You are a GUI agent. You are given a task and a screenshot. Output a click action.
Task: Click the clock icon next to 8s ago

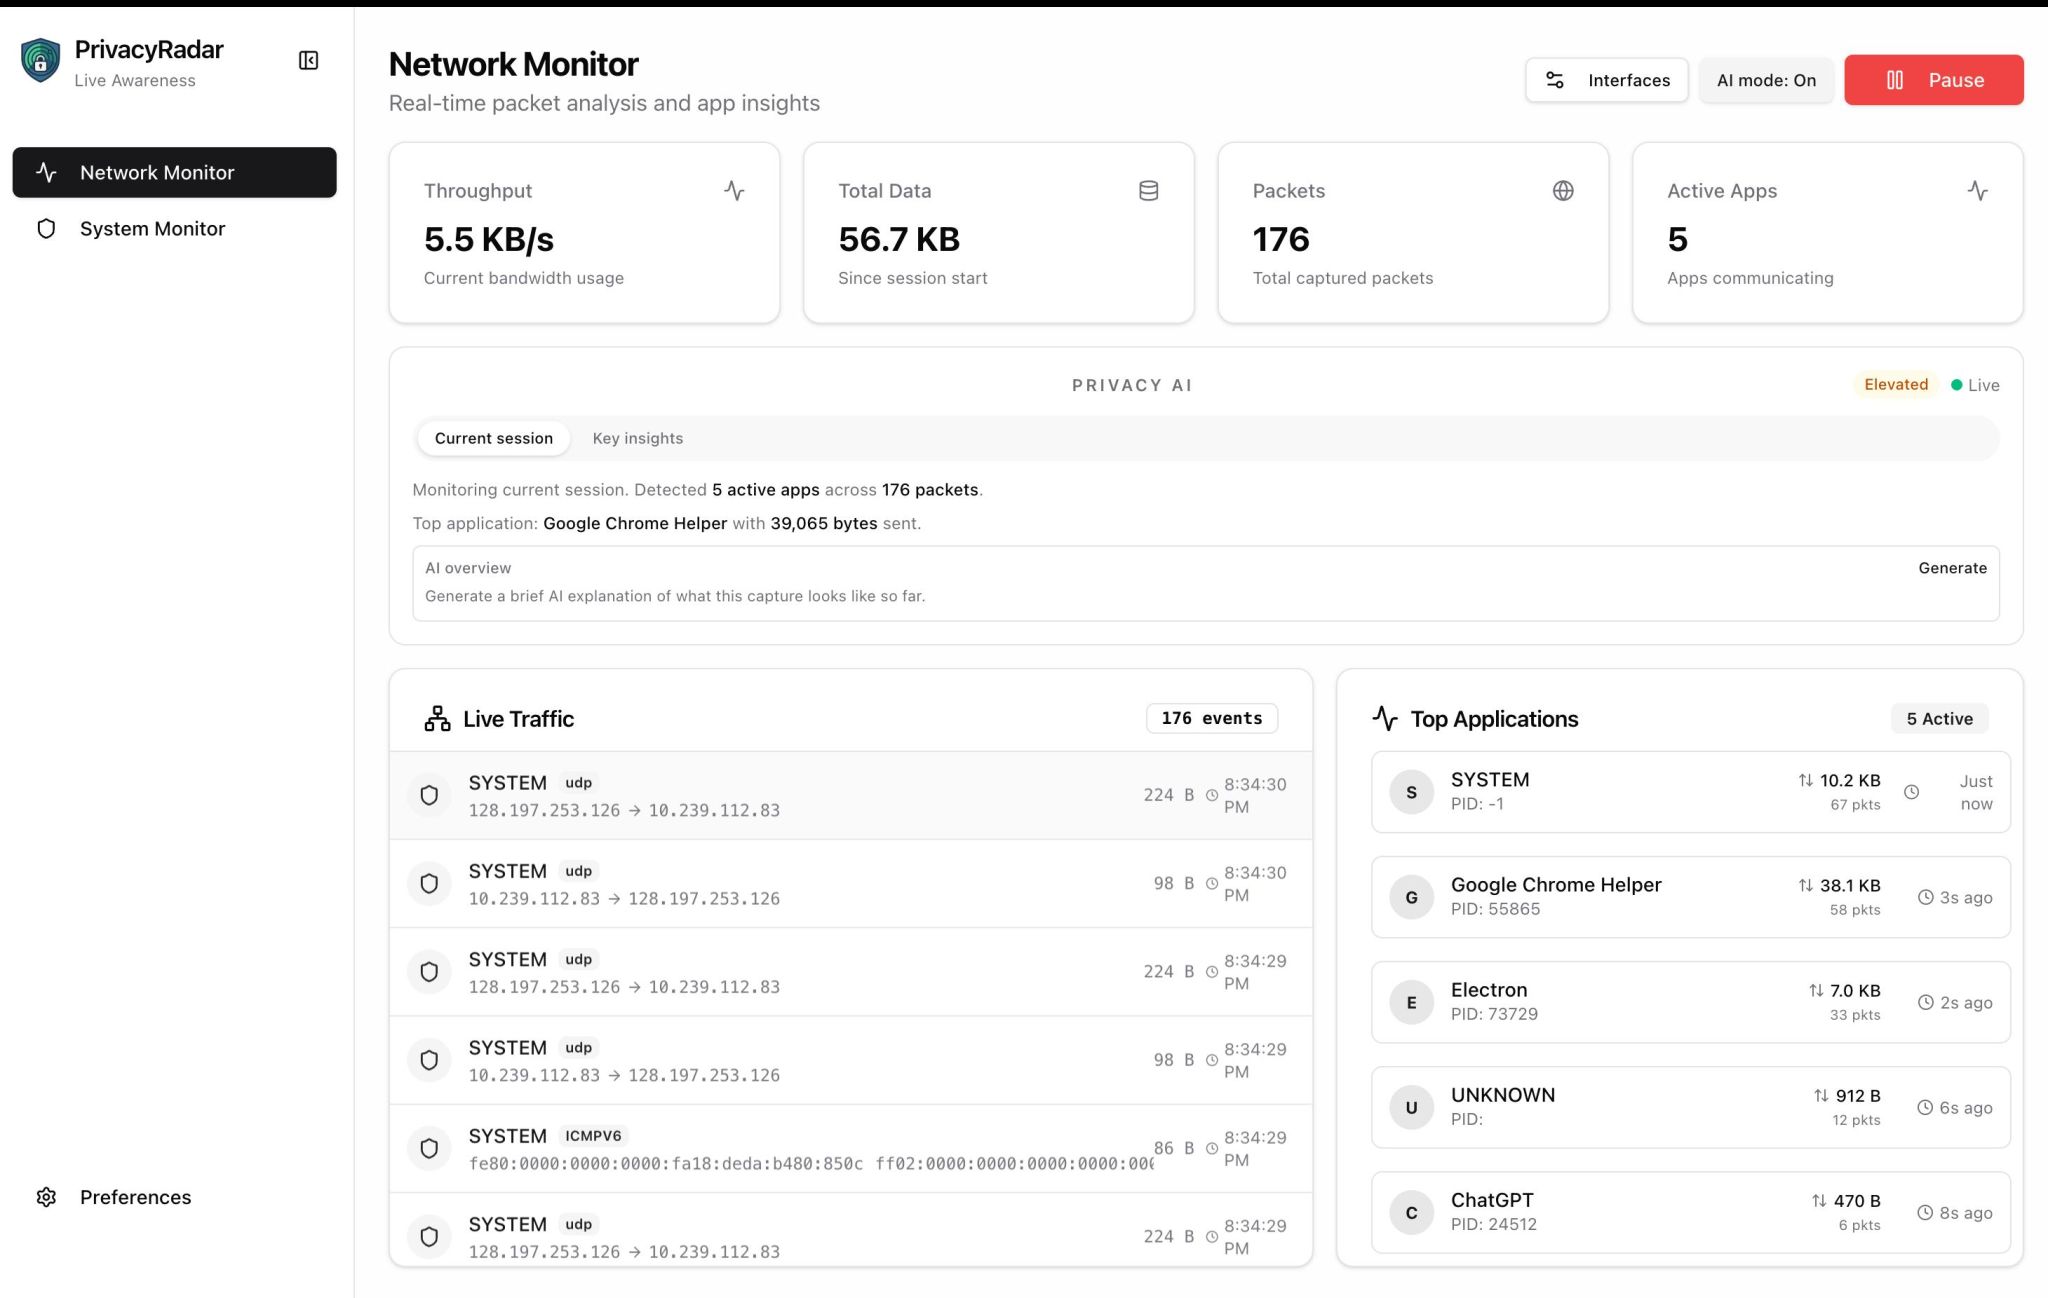pos(1925,1212)
